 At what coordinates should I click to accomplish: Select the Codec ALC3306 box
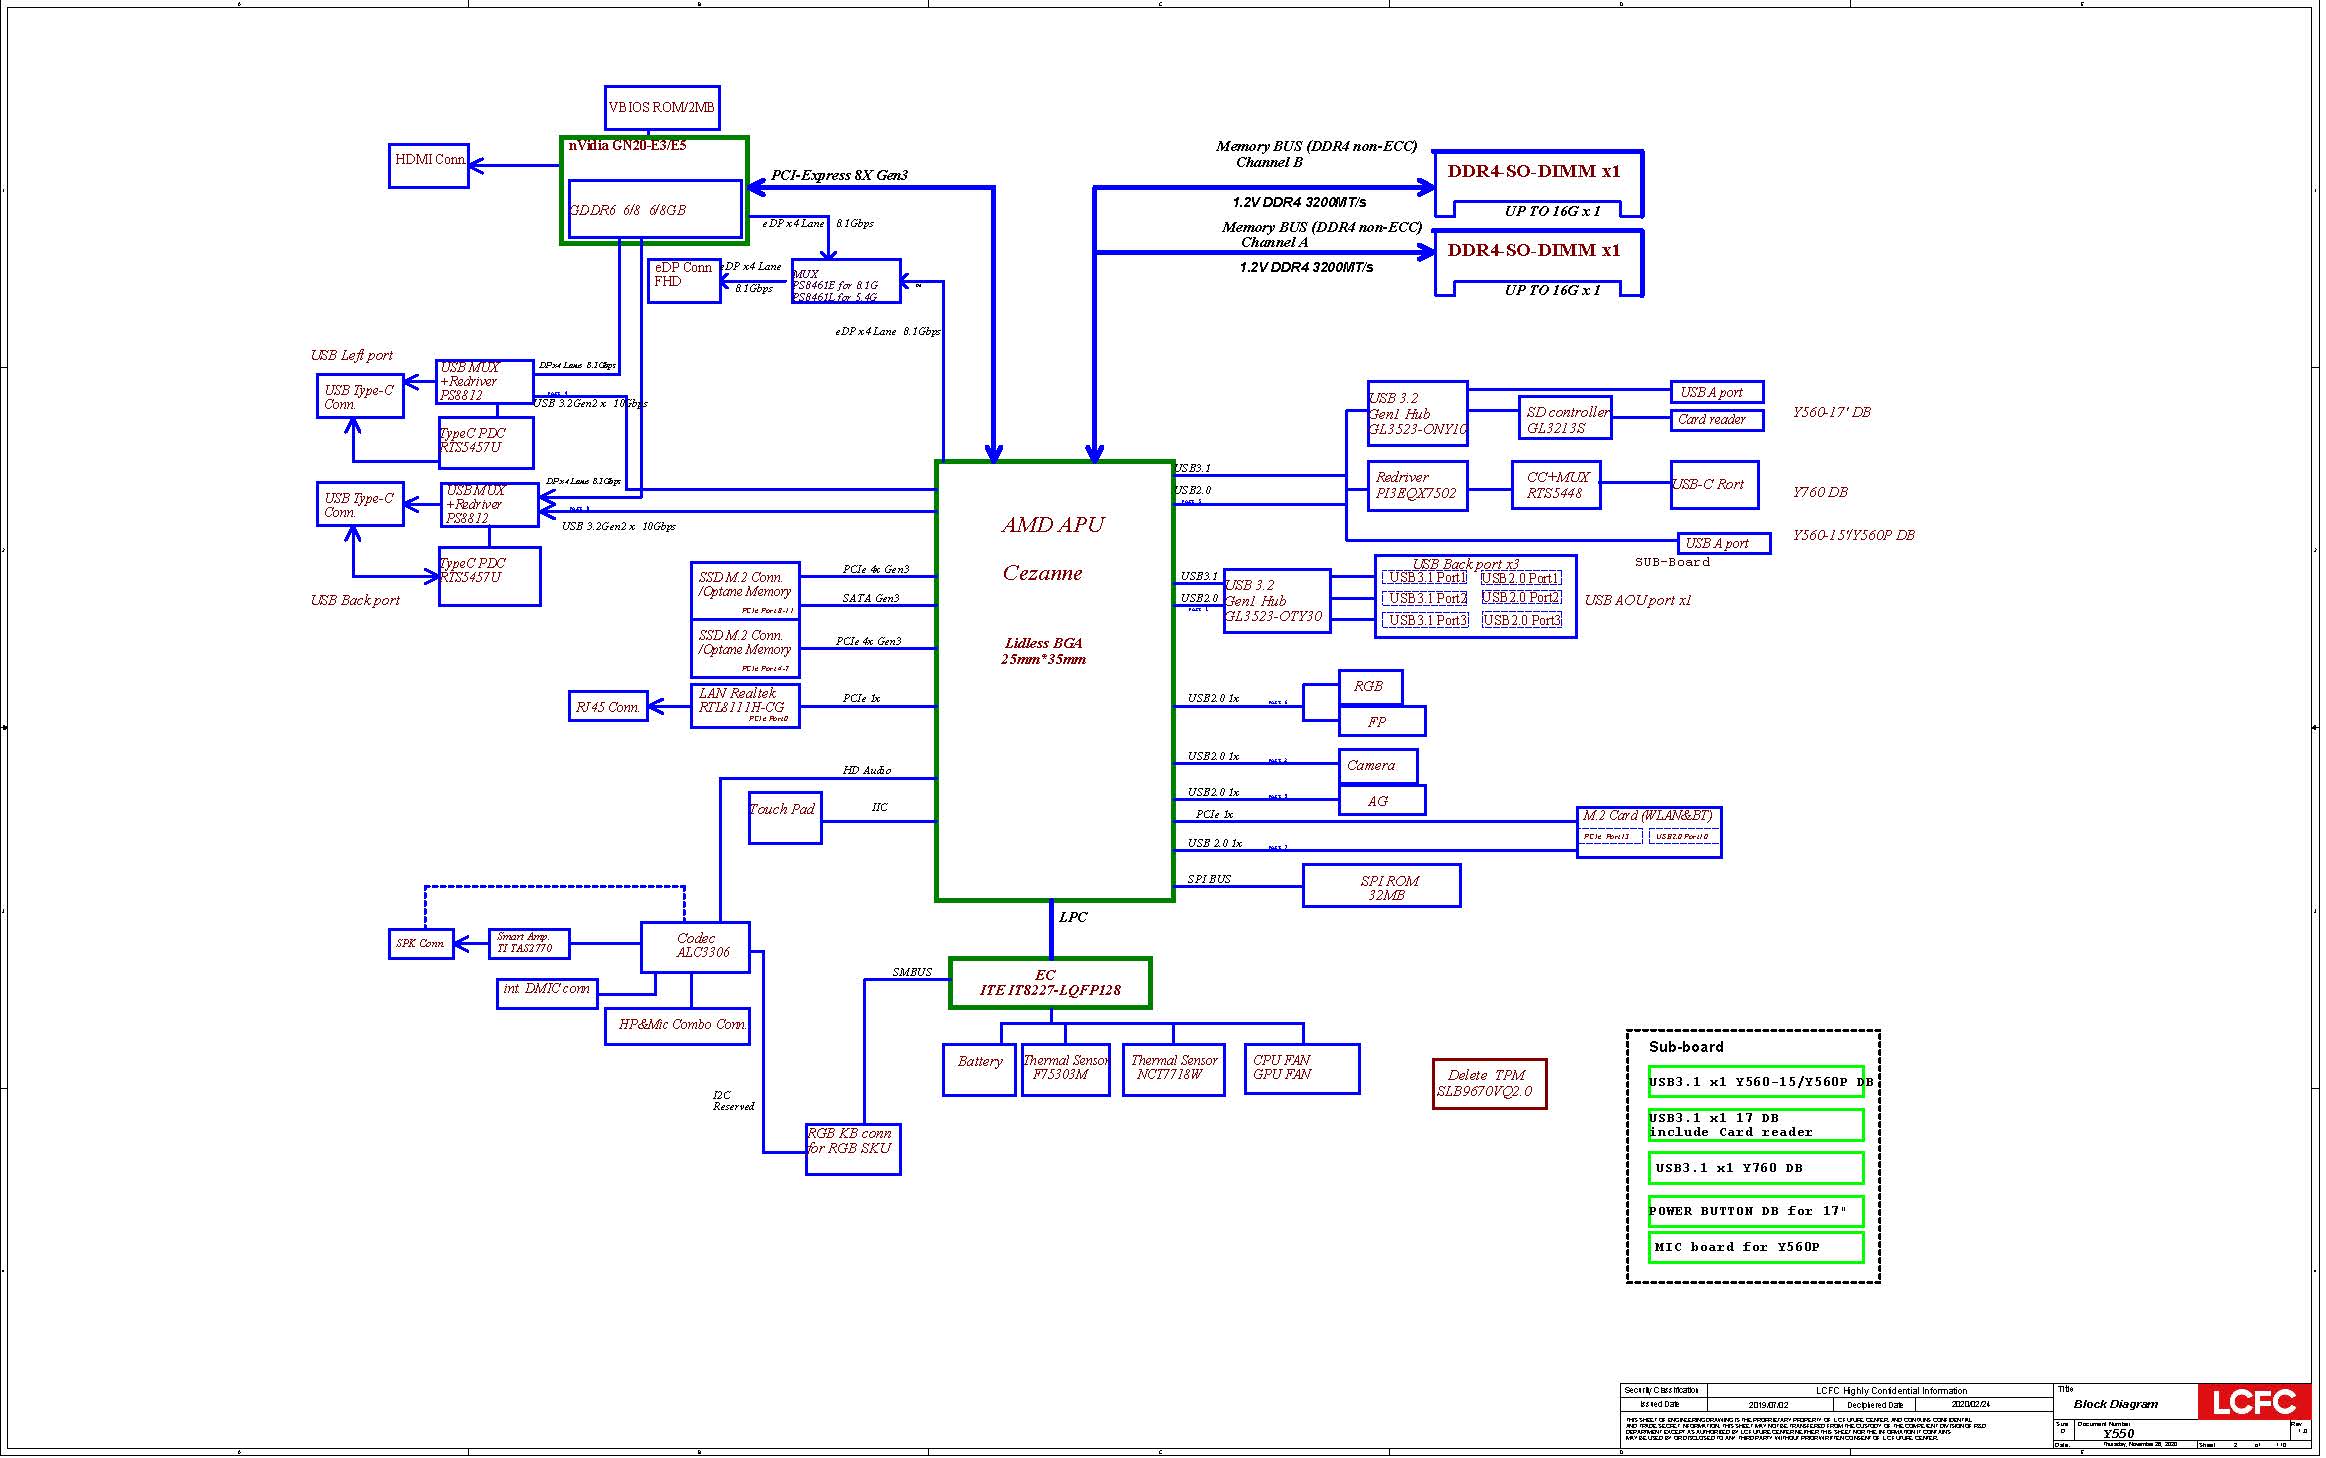point(695,946)
